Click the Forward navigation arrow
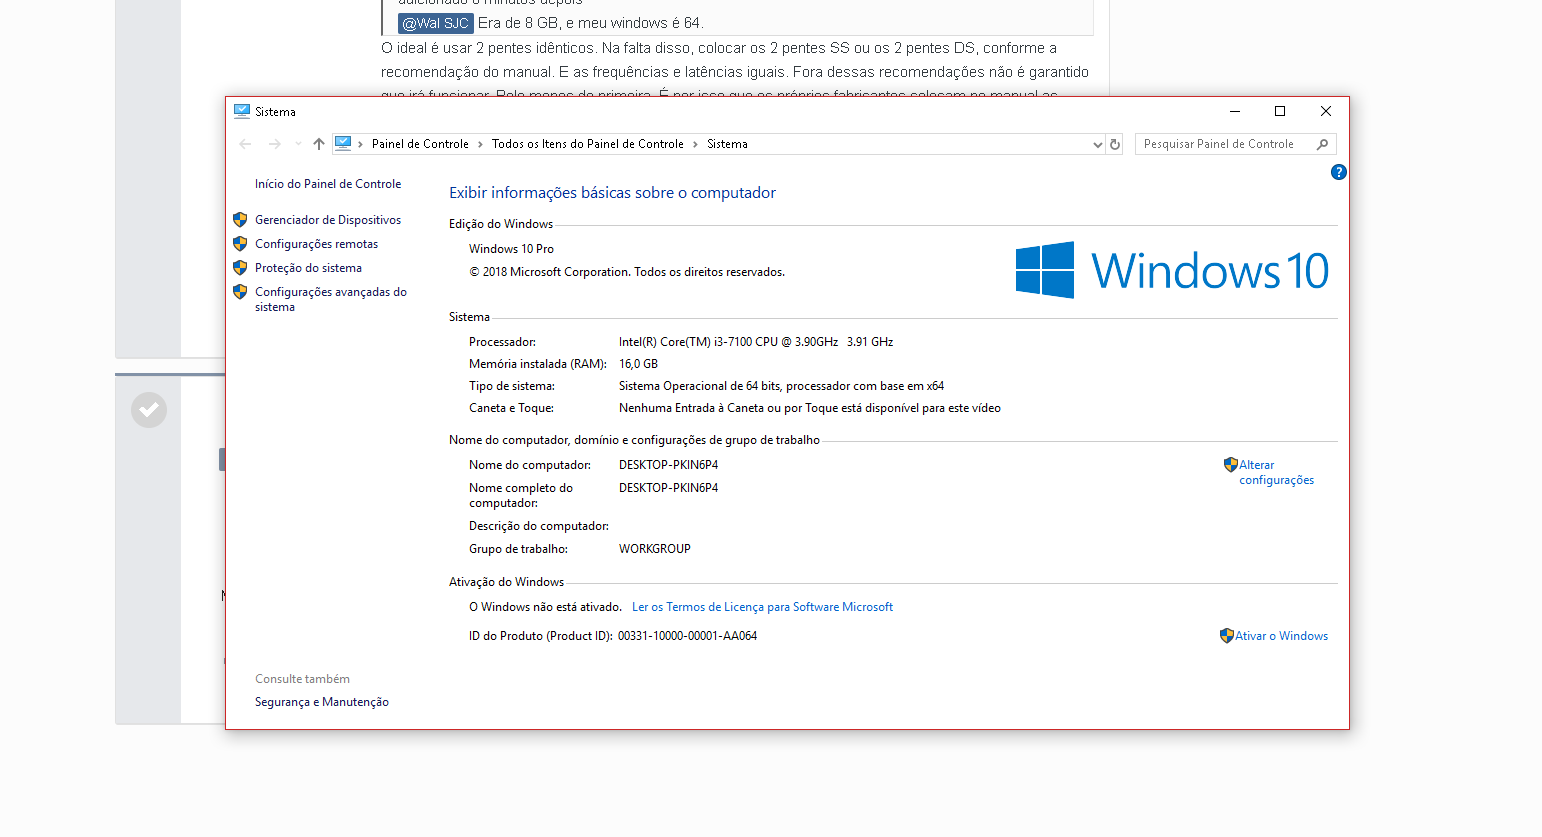This screenshot has height=837, width=1542. click(x=275, y=144)
